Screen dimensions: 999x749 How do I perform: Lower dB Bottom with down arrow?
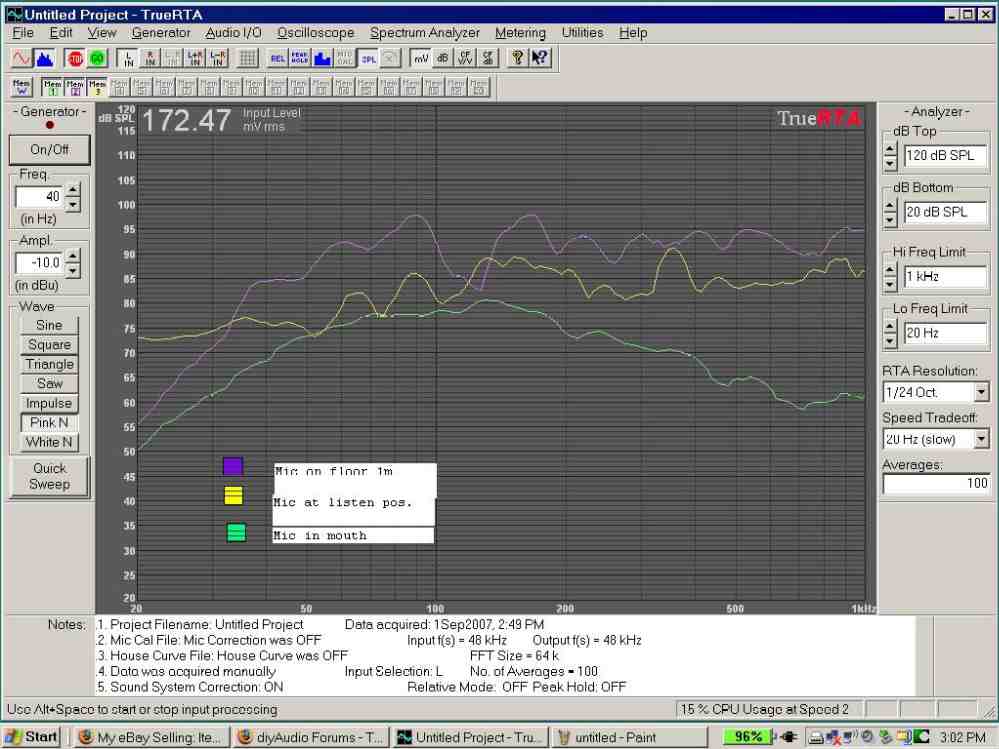click(891, 220)
